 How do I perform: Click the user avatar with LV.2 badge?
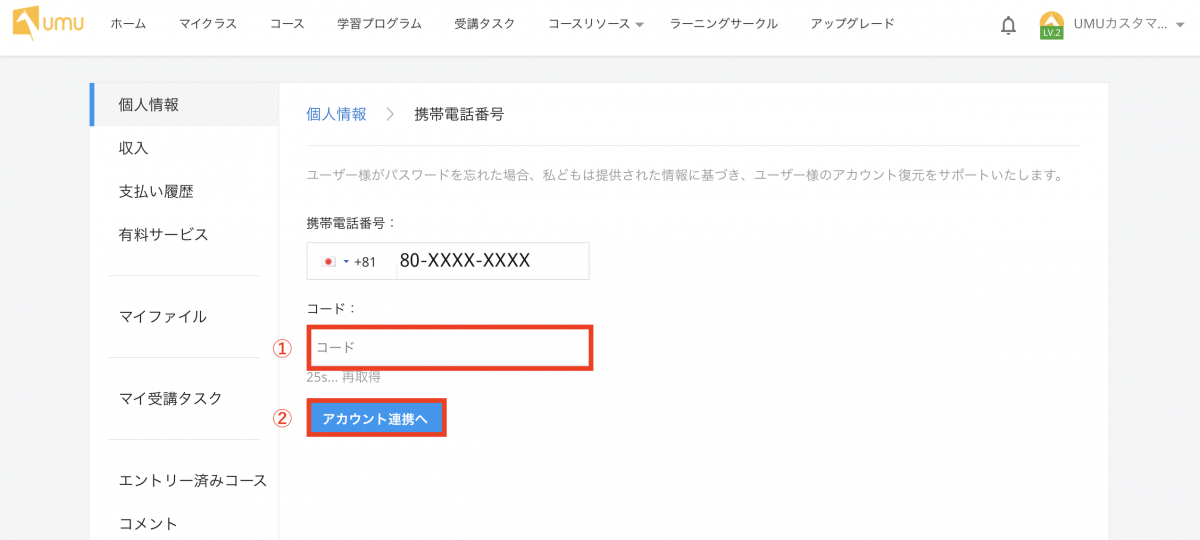1051,25
